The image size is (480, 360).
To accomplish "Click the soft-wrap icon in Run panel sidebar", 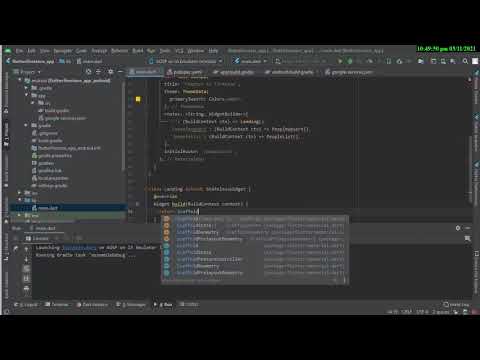I will [x=27, y=269].
